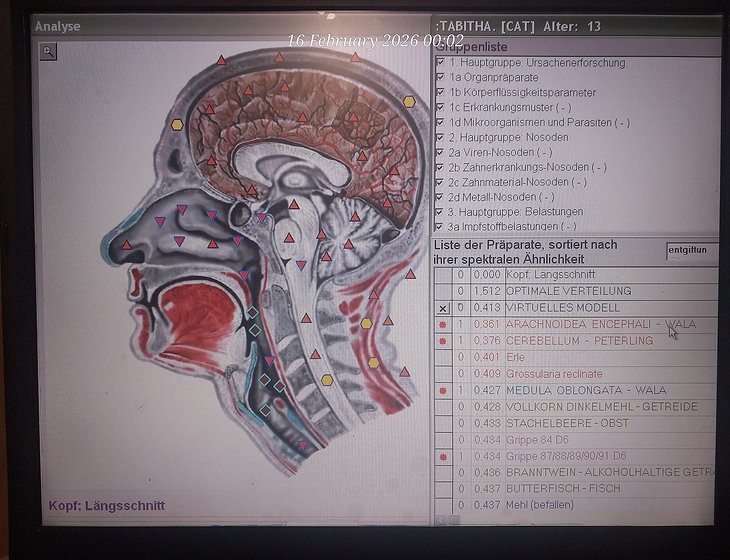This screenshot has width=730, height=560.
Task: Uncheck 1a Organpräparate group checkbox
Action: 440,77
